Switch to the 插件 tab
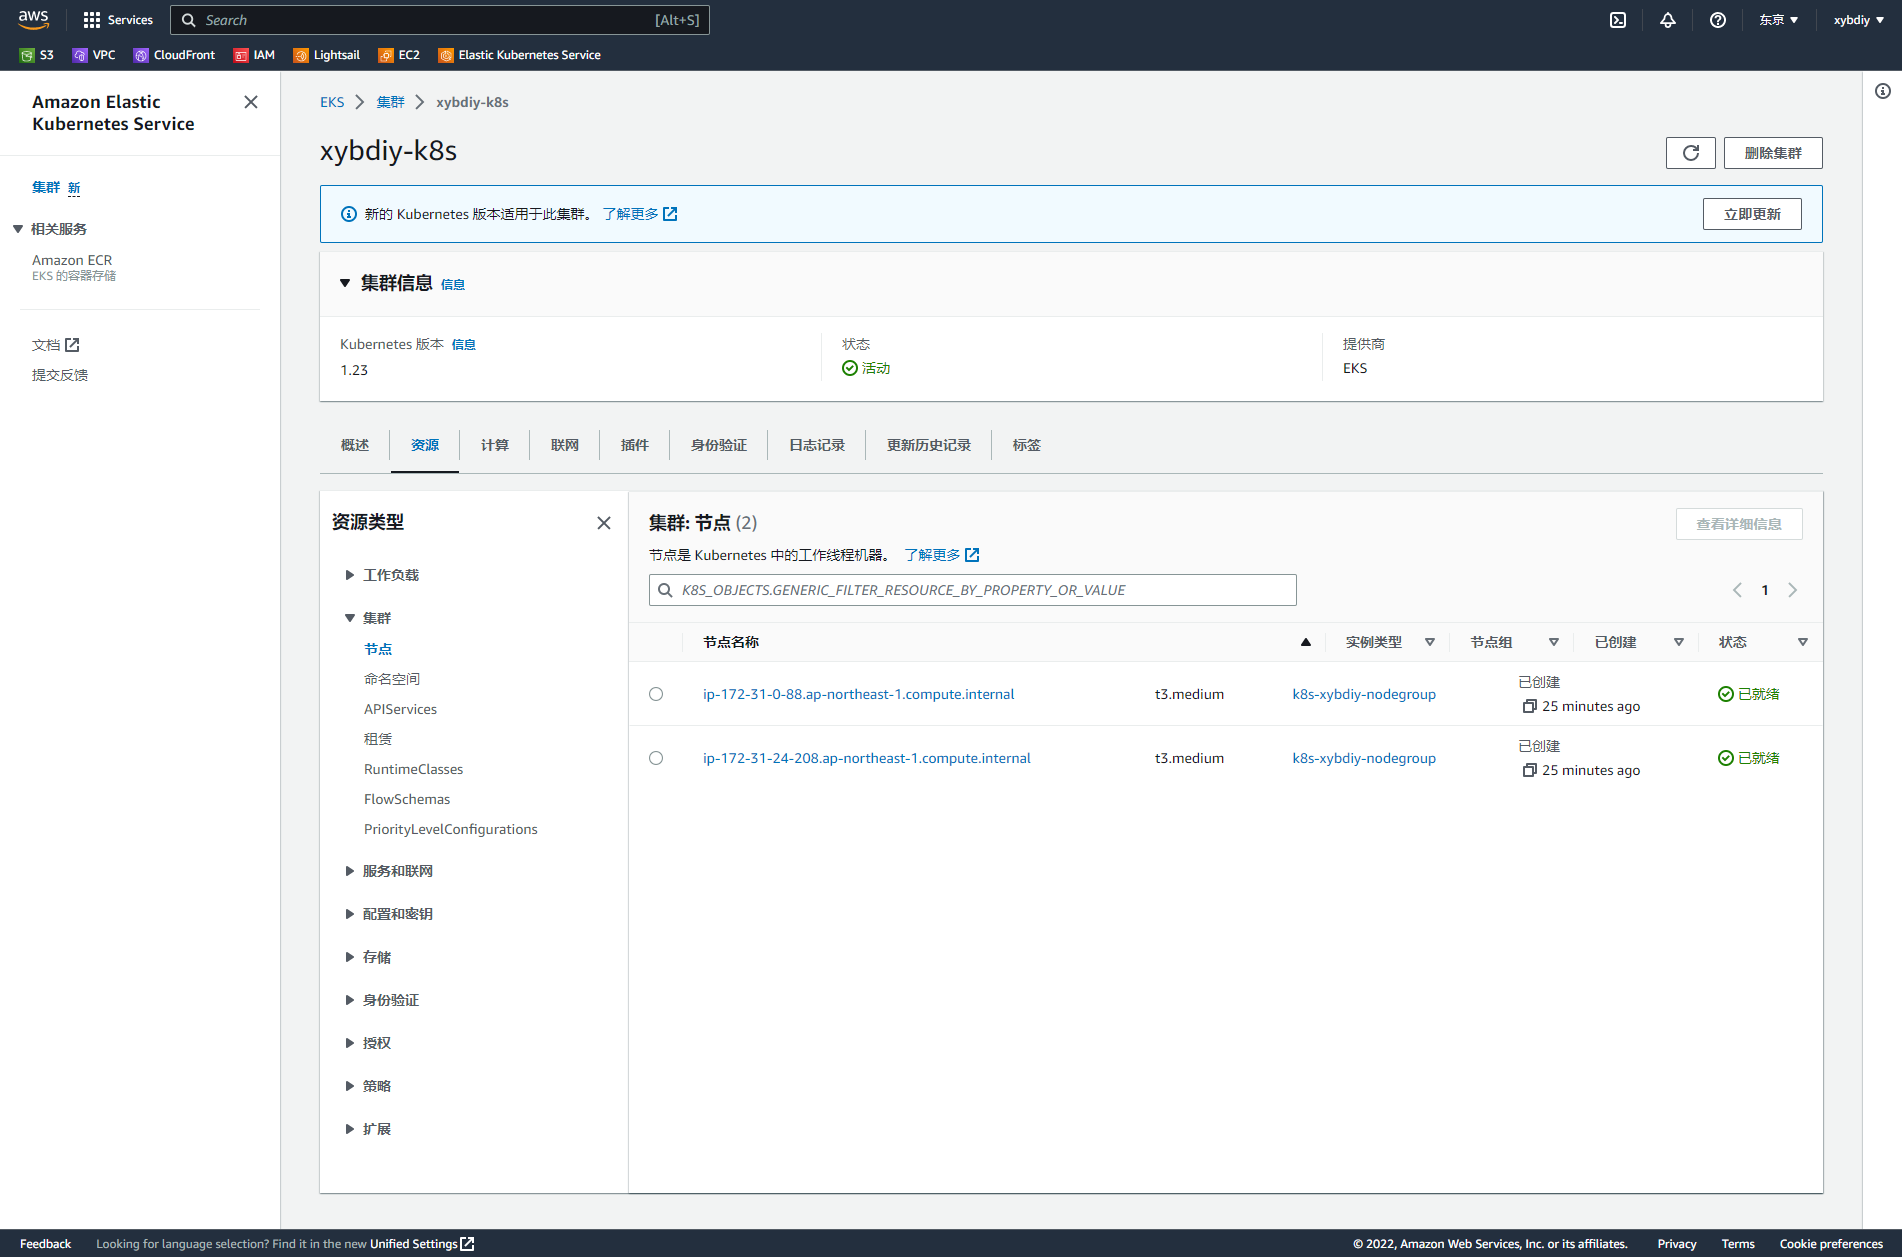1902x1257 pixels. click(x=635, y=445)
